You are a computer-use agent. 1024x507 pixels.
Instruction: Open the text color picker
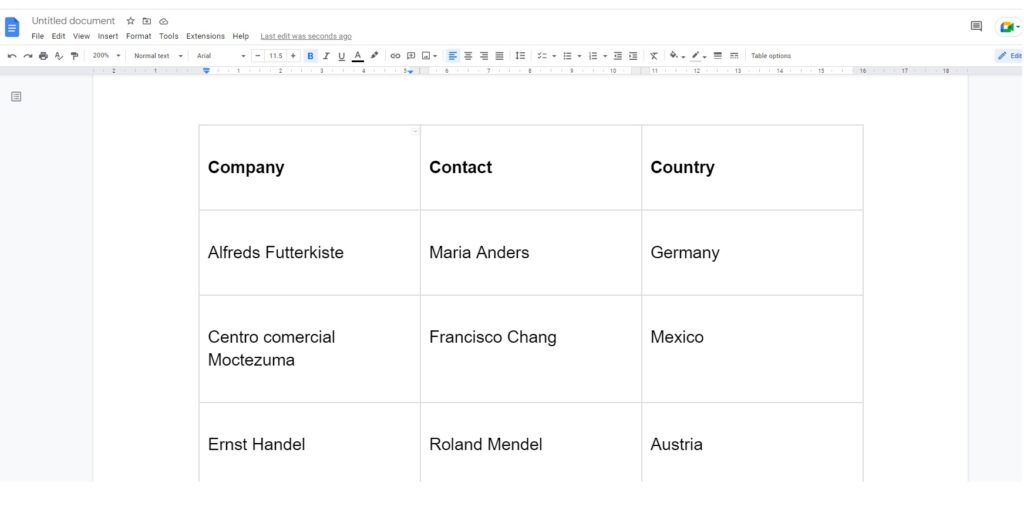[357, 56]
